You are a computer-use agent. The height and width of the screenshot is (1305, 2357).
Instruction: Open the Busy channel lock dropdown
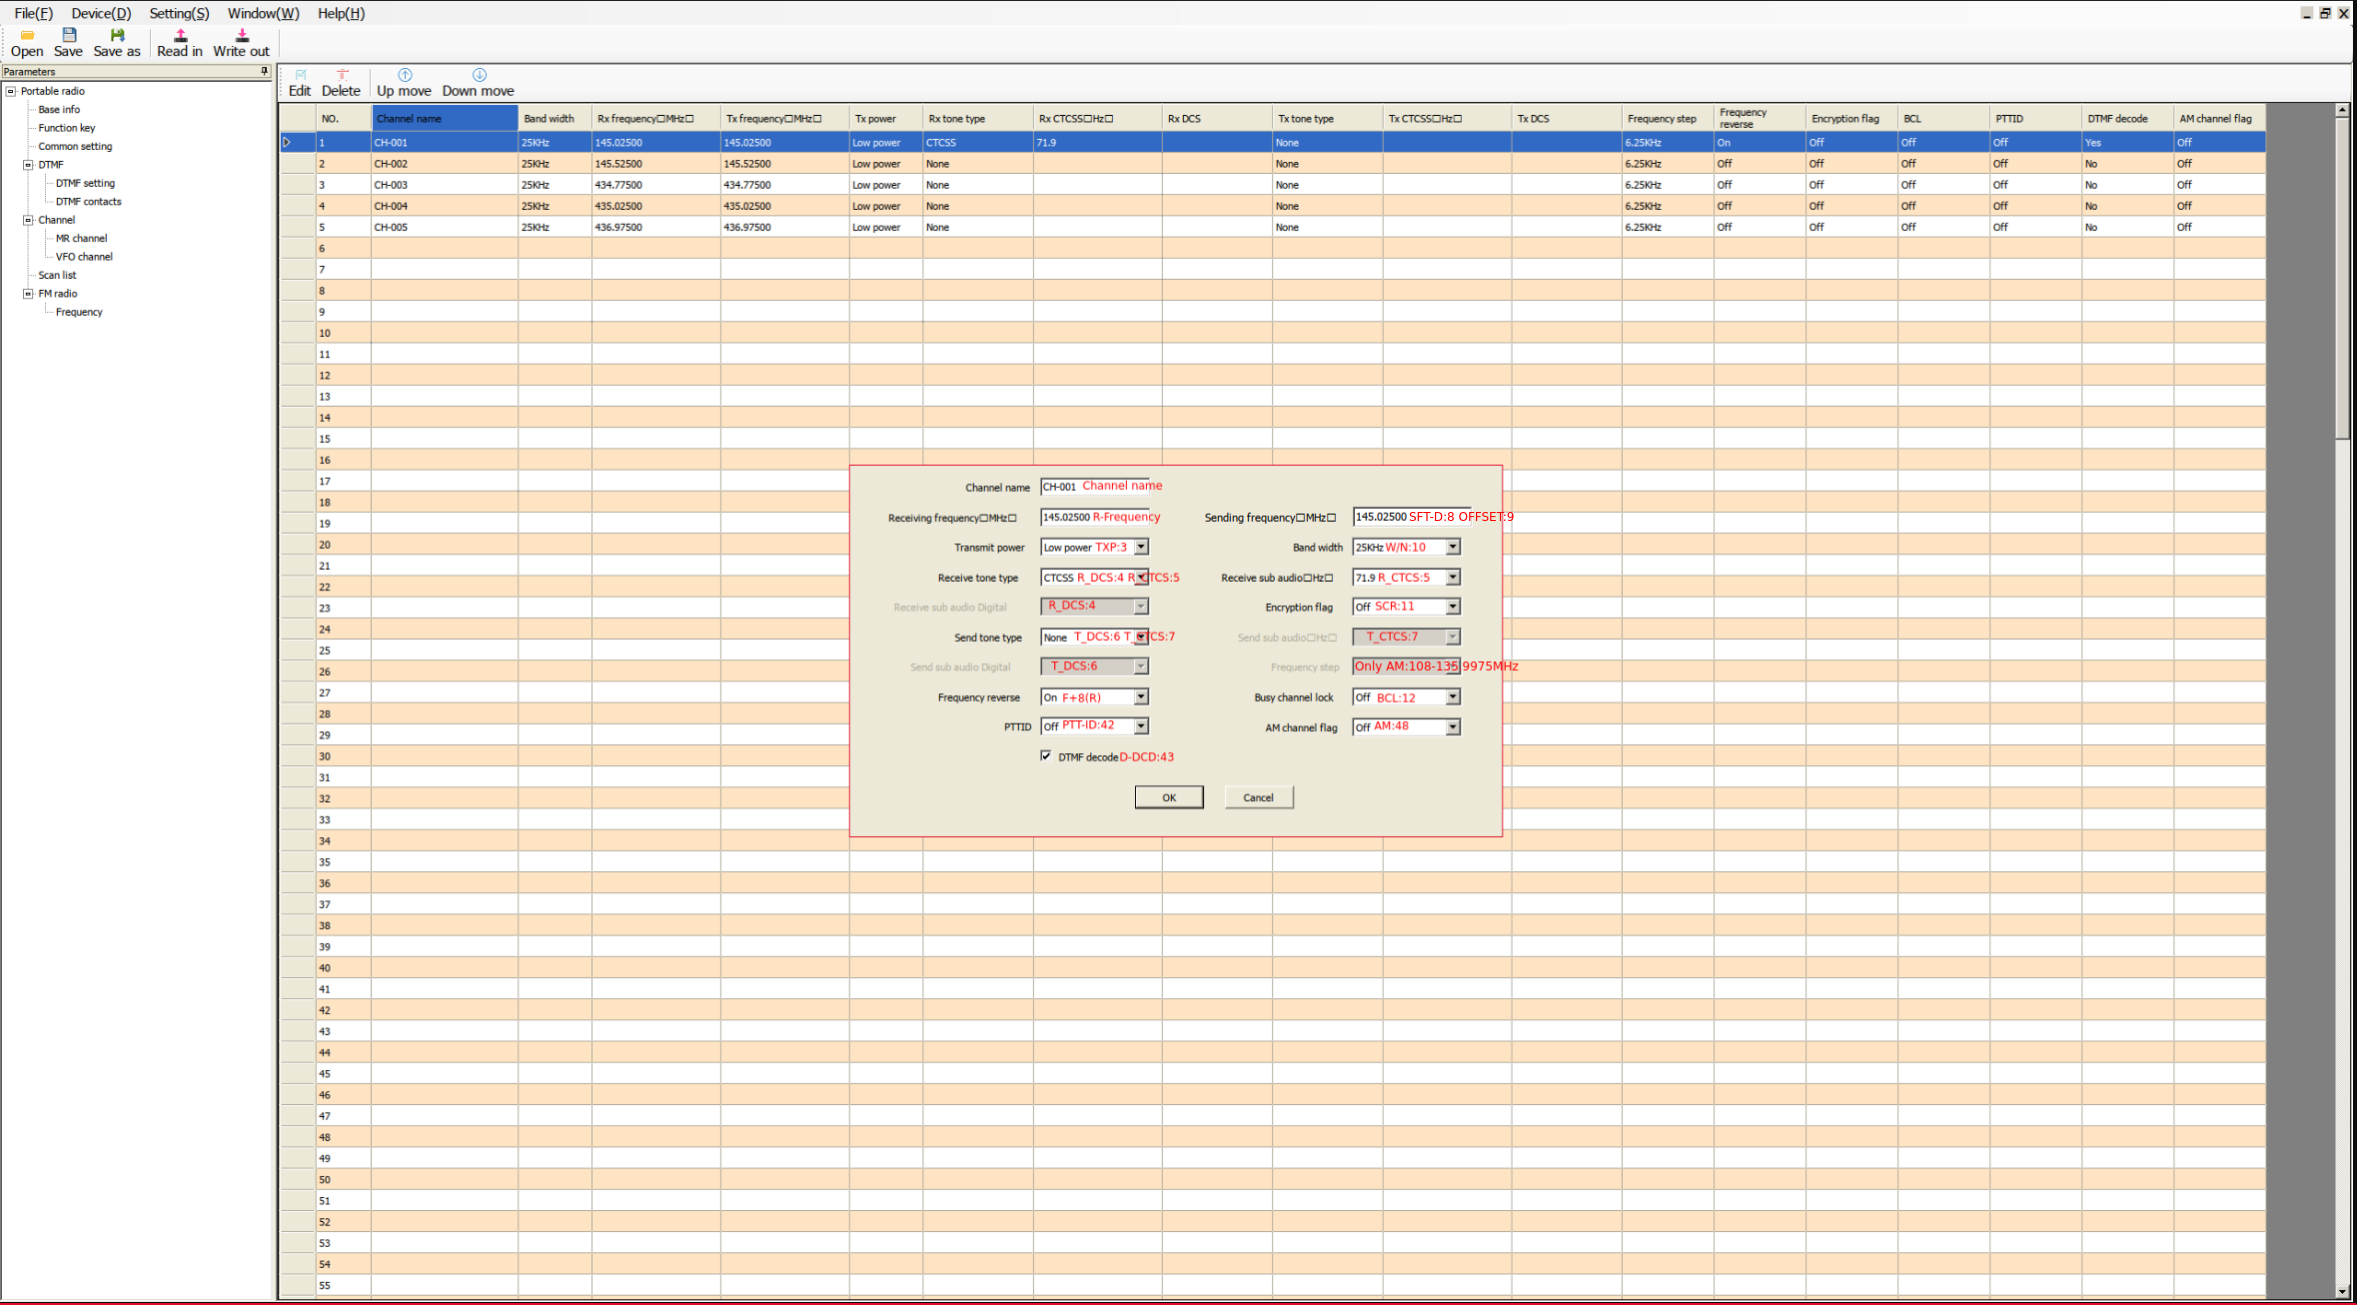1453,697
